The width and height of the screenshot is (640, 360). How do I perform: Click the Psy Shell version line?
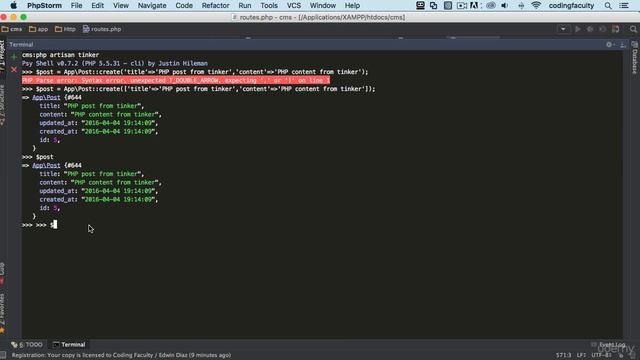[x=115, y=63]
